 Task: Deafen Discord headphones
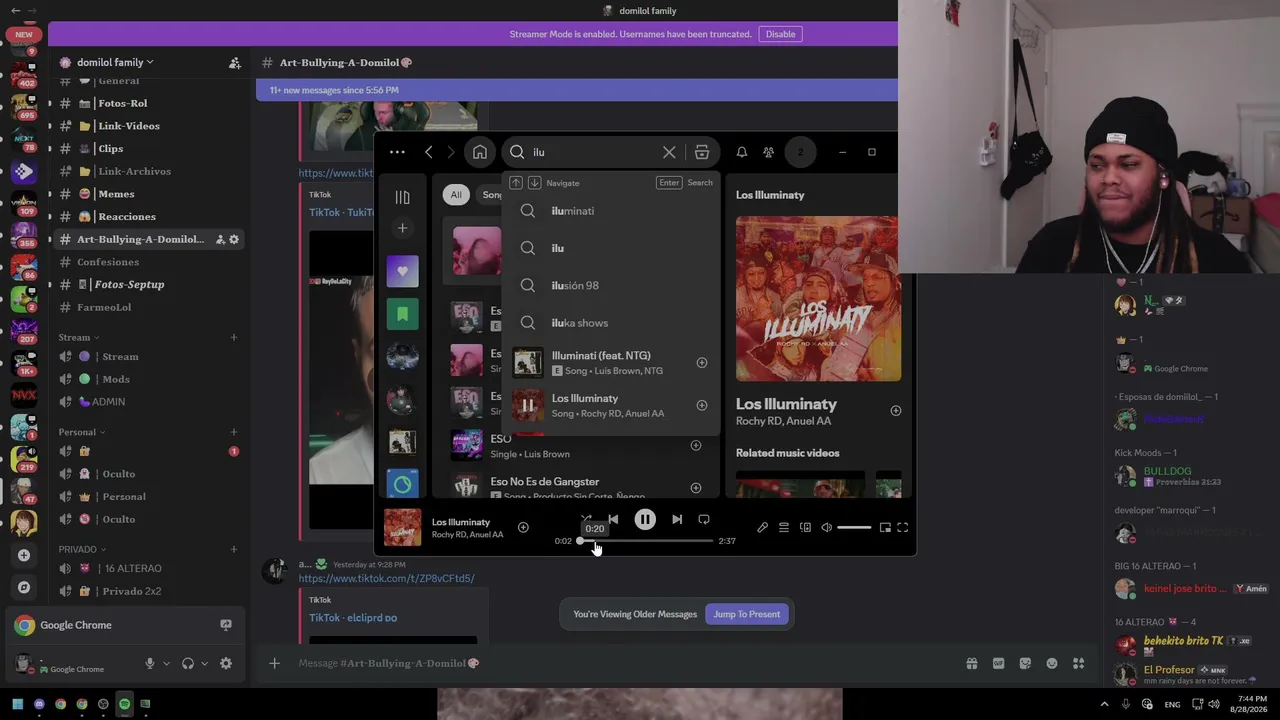point(188,664)
